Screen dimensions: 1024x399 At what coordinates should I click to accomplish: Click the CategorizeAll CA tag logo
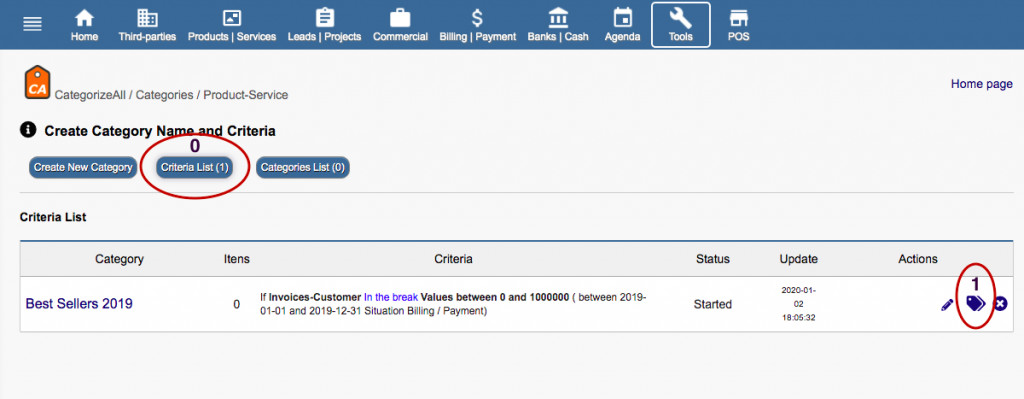[x=37, y=82]
